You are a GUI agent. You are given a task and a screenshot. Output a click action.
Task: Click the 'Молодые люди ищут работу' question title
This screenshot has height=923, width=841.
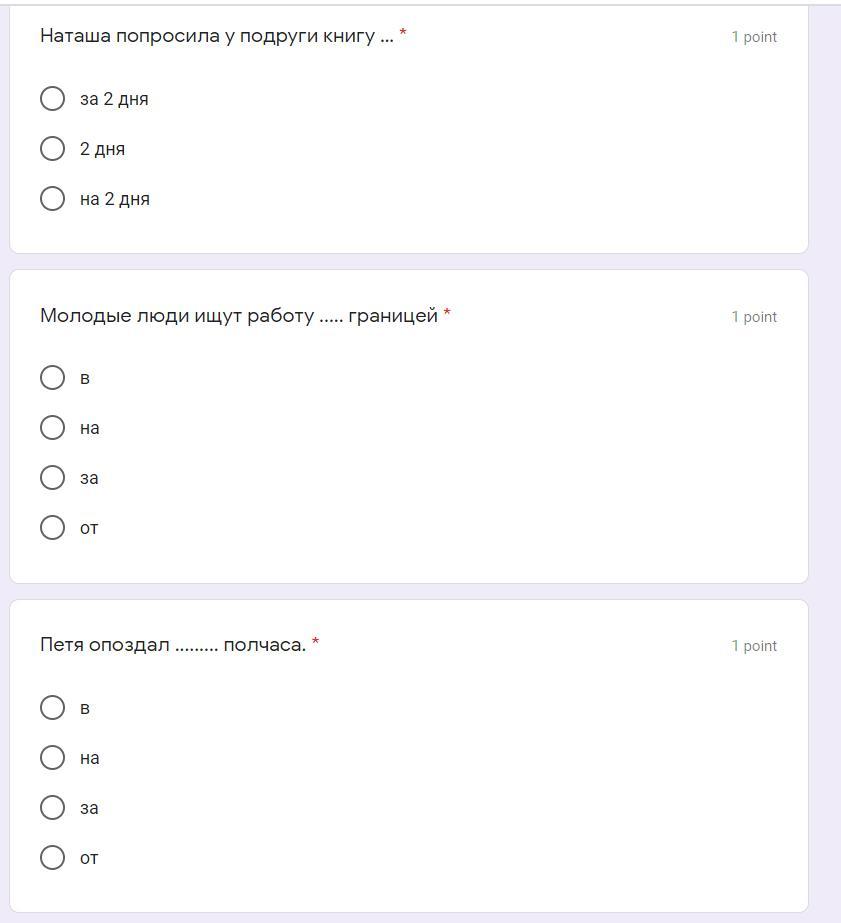pos(238,316)
